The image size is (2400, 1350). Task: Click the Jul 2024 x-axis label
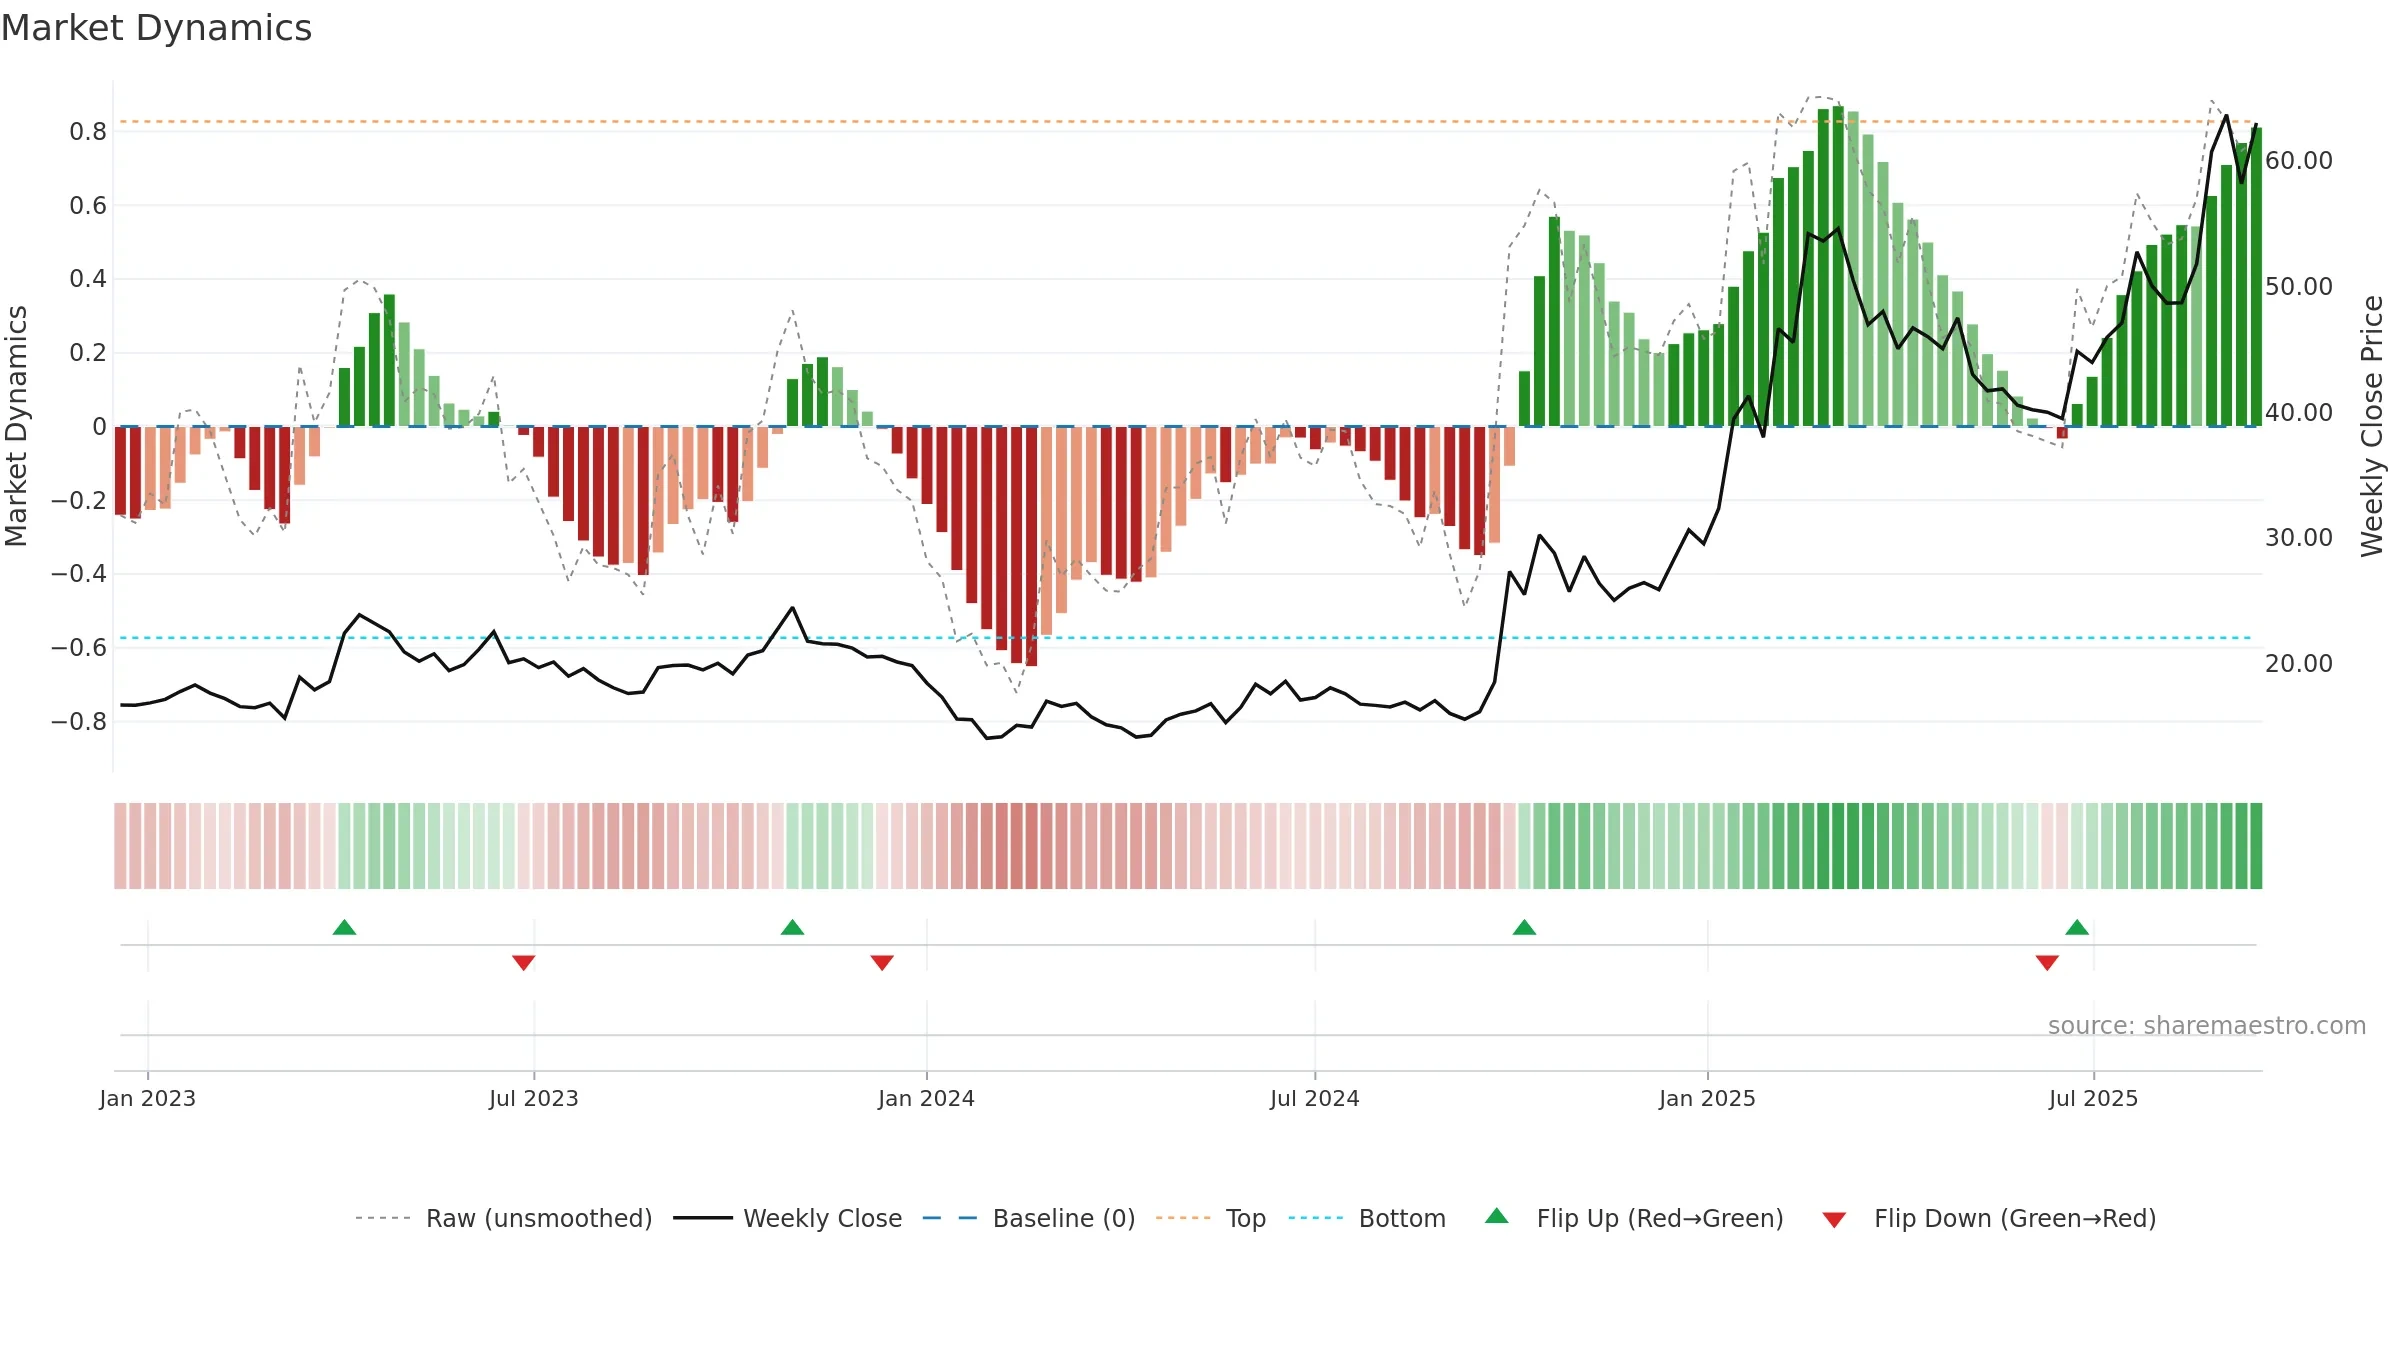(x=1314, y=1098)
